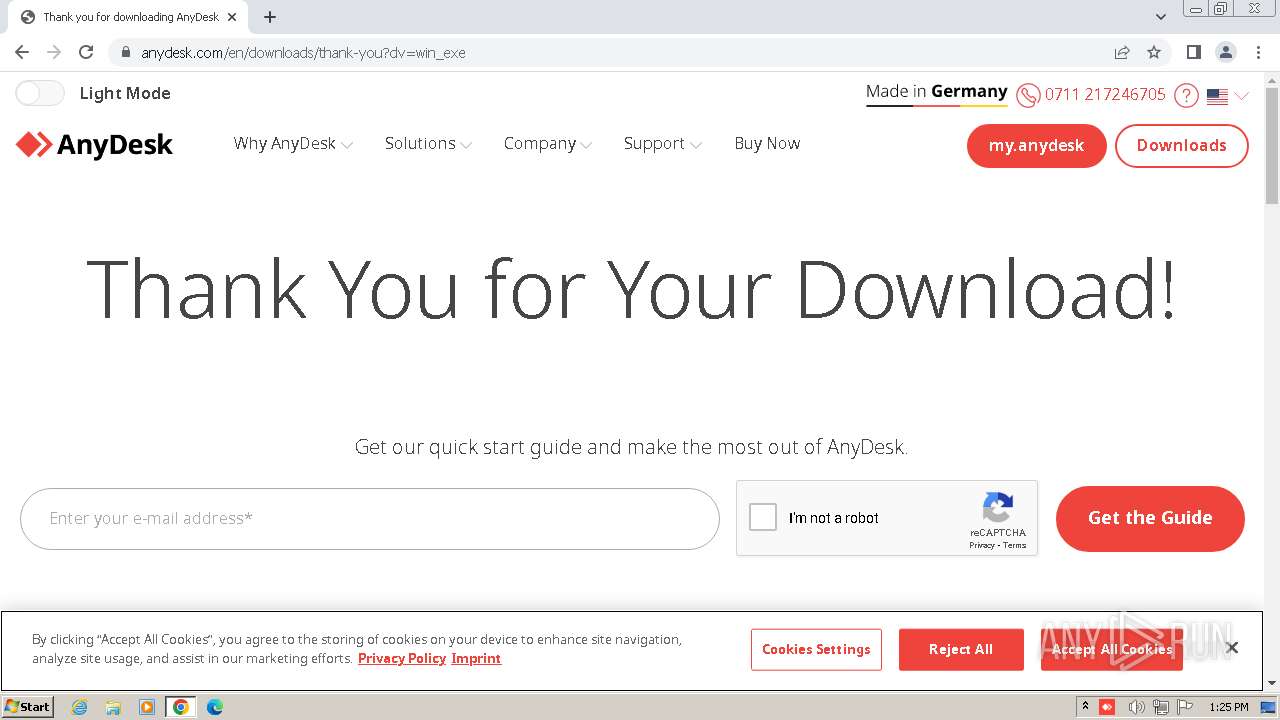This screenshot has height=720, width=1280.
Task: Open Microsoft Edge from the taskbar
Action: (x=215, y=706)
